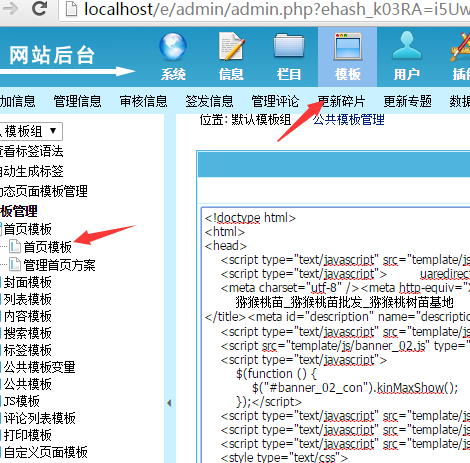Expand 公共模板 tree node

[27, 384]
